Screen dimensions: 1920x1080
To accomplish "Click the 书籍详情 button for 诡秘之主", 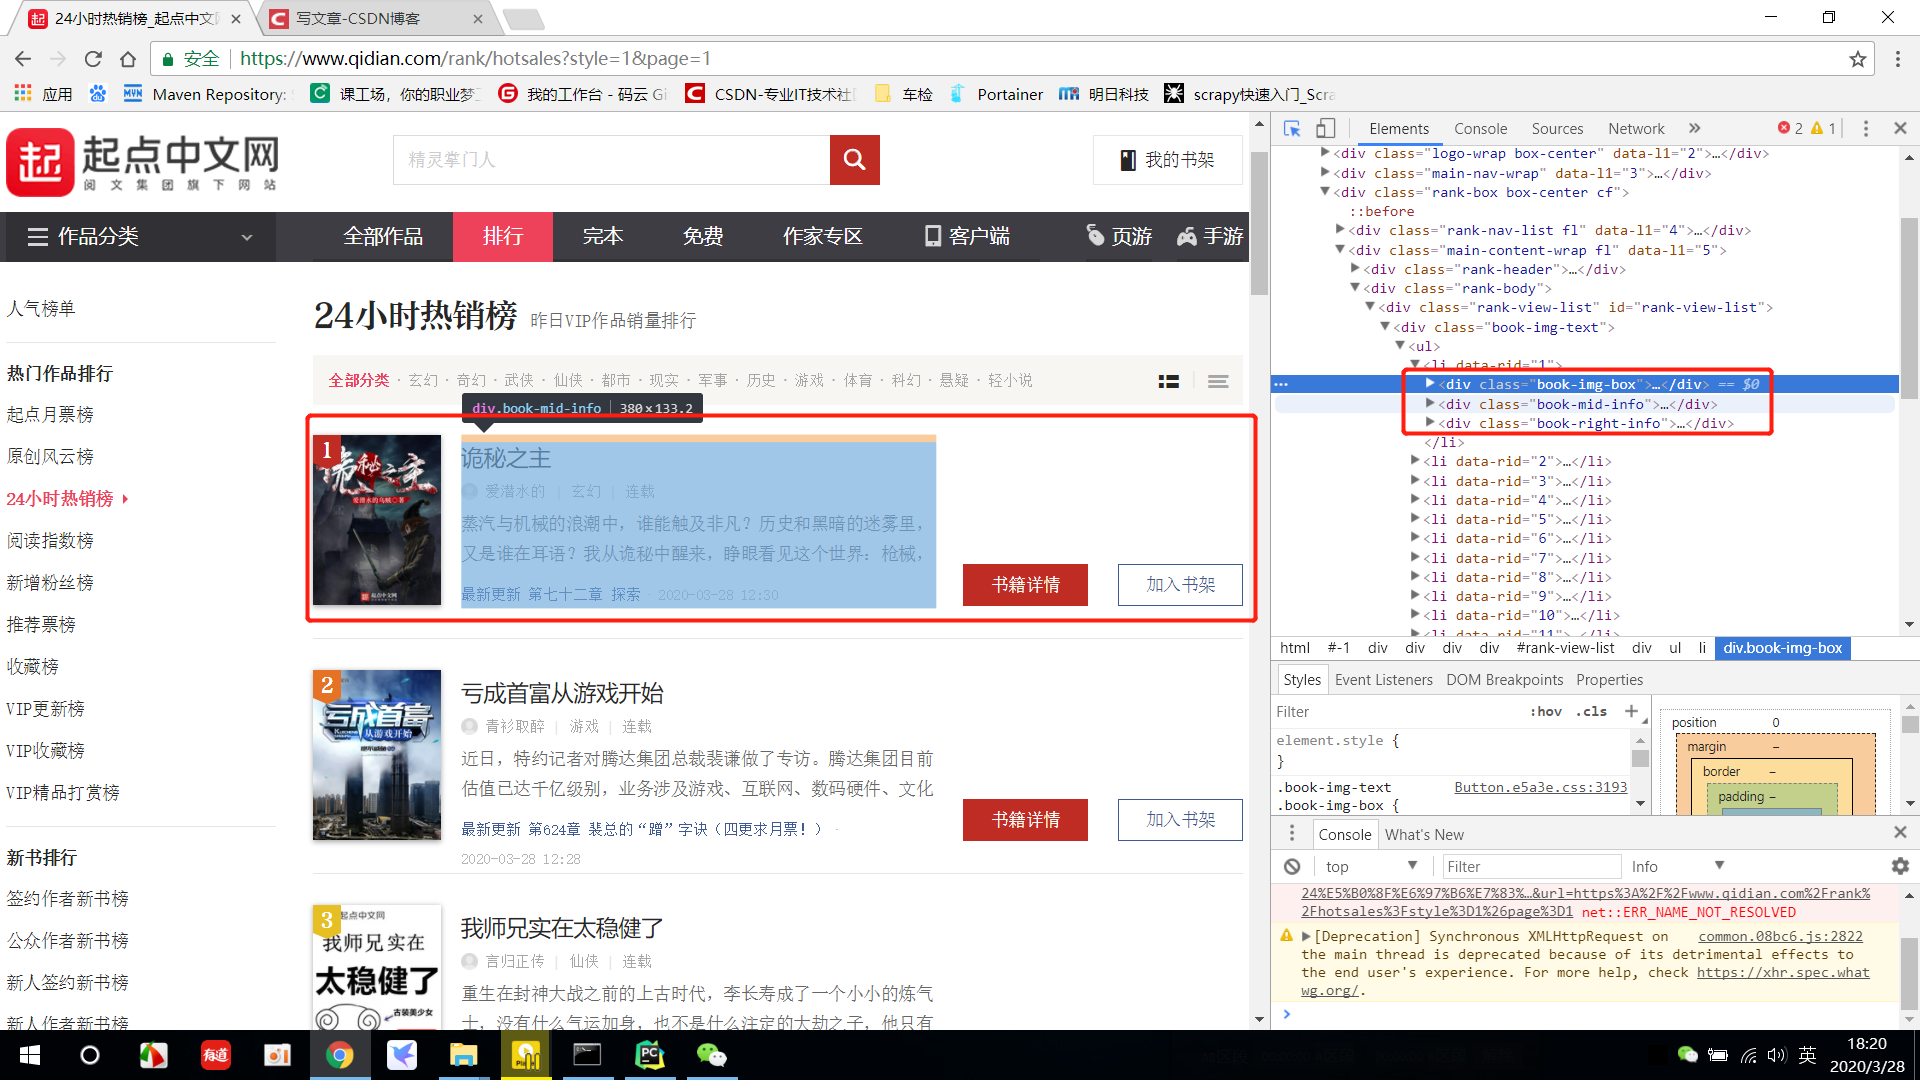I will (x=1025, y=585).
